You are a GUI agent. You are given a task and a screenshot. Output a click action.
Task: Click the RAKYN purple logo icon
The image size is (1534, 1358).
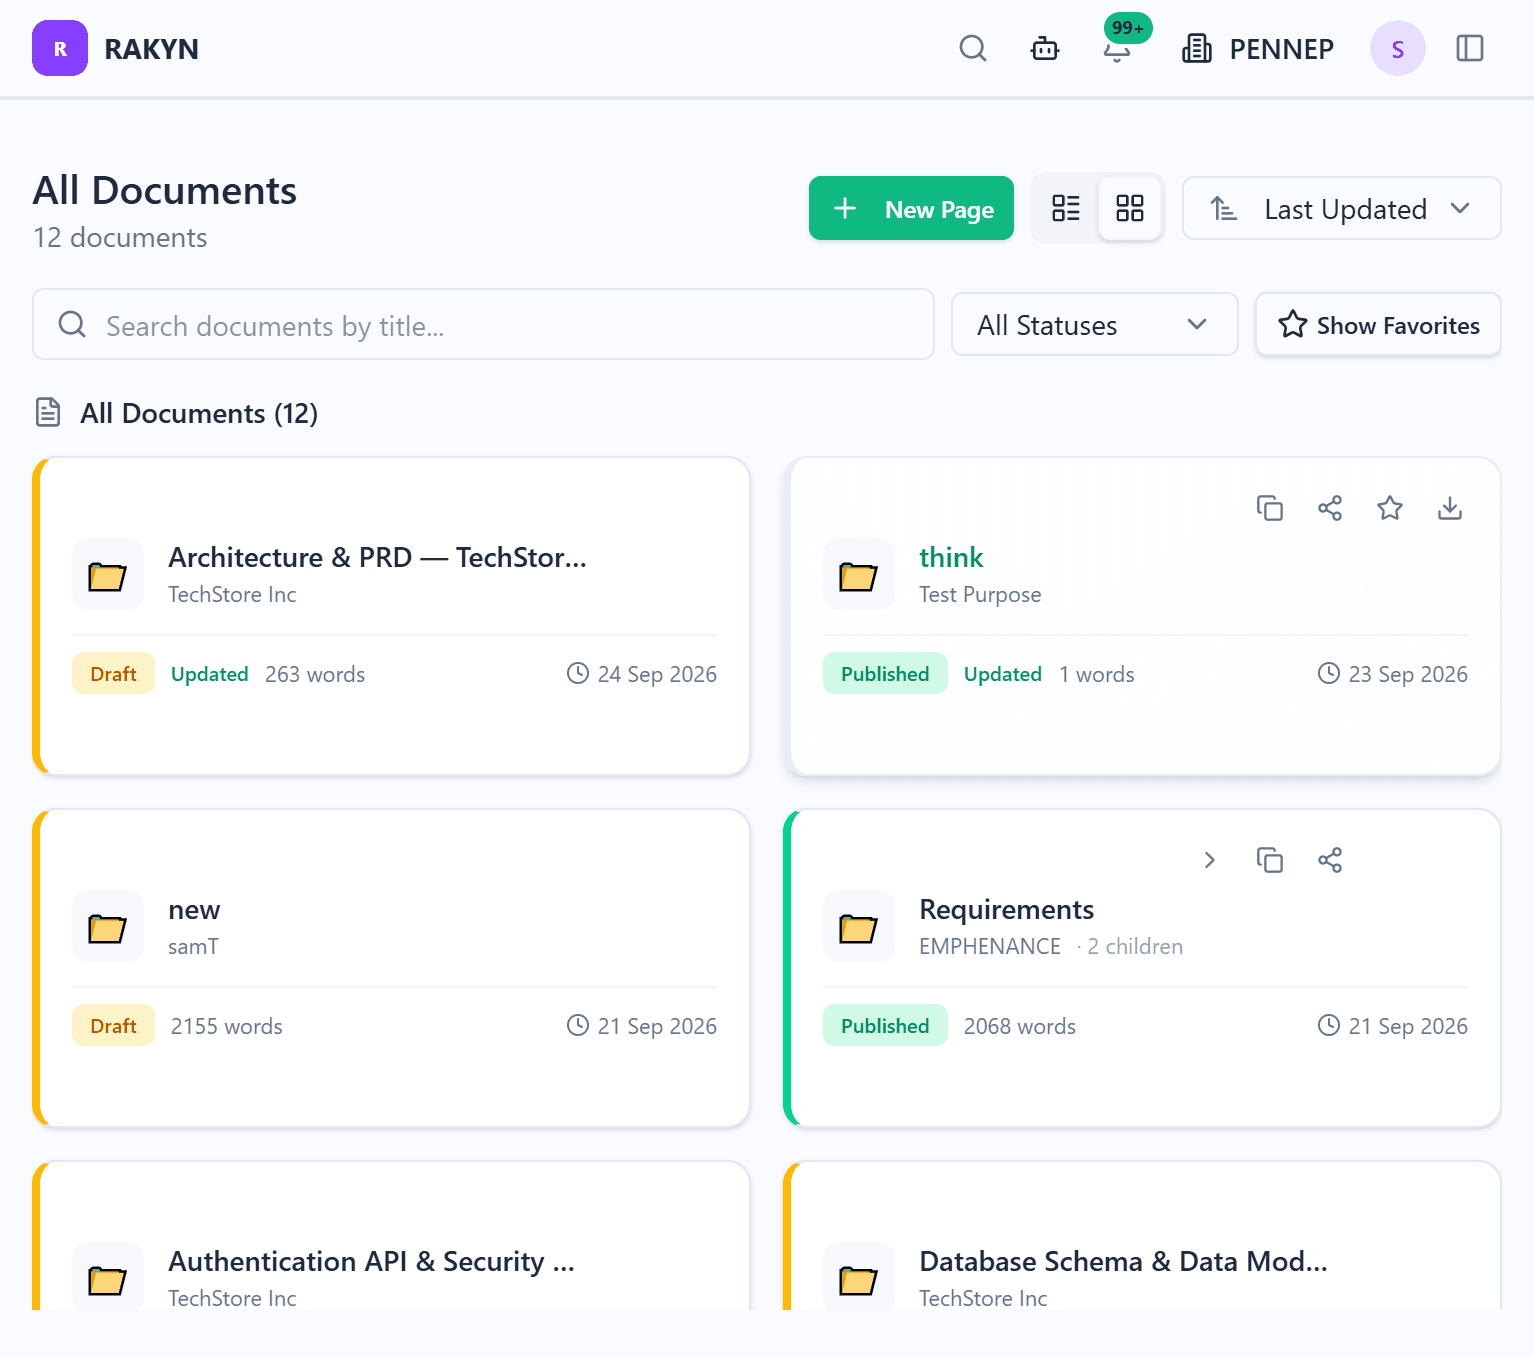pyautogui.click(x=60, y=48)
